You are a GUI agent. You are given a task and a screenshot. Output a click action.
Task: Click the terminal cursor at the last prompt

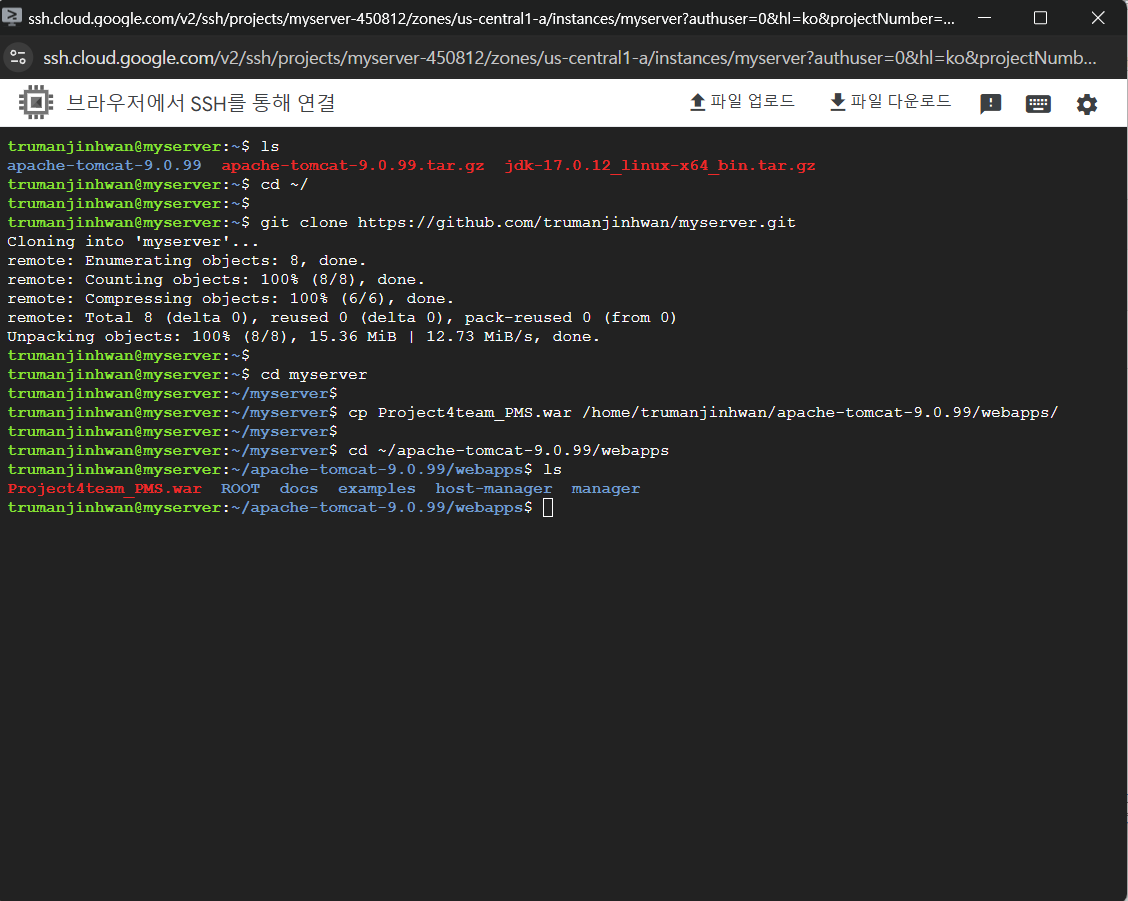click(x=547, y=508)
